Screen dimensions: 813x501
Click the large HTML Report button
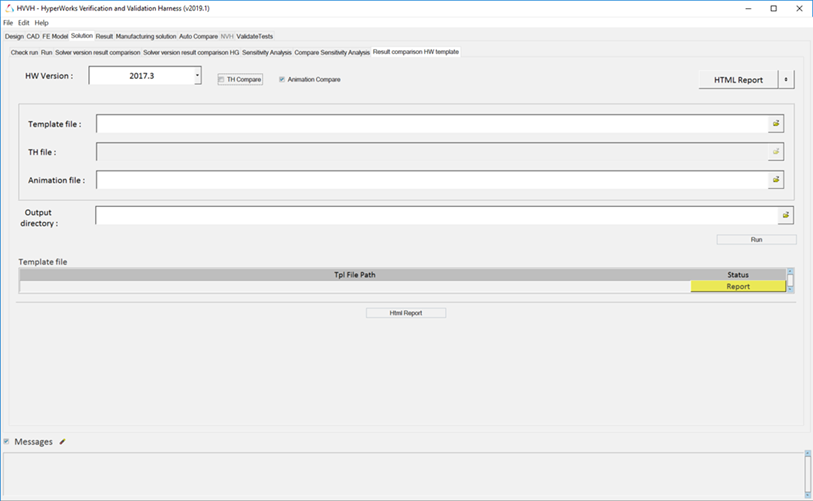pyautogui.click(x=738, y=80)
